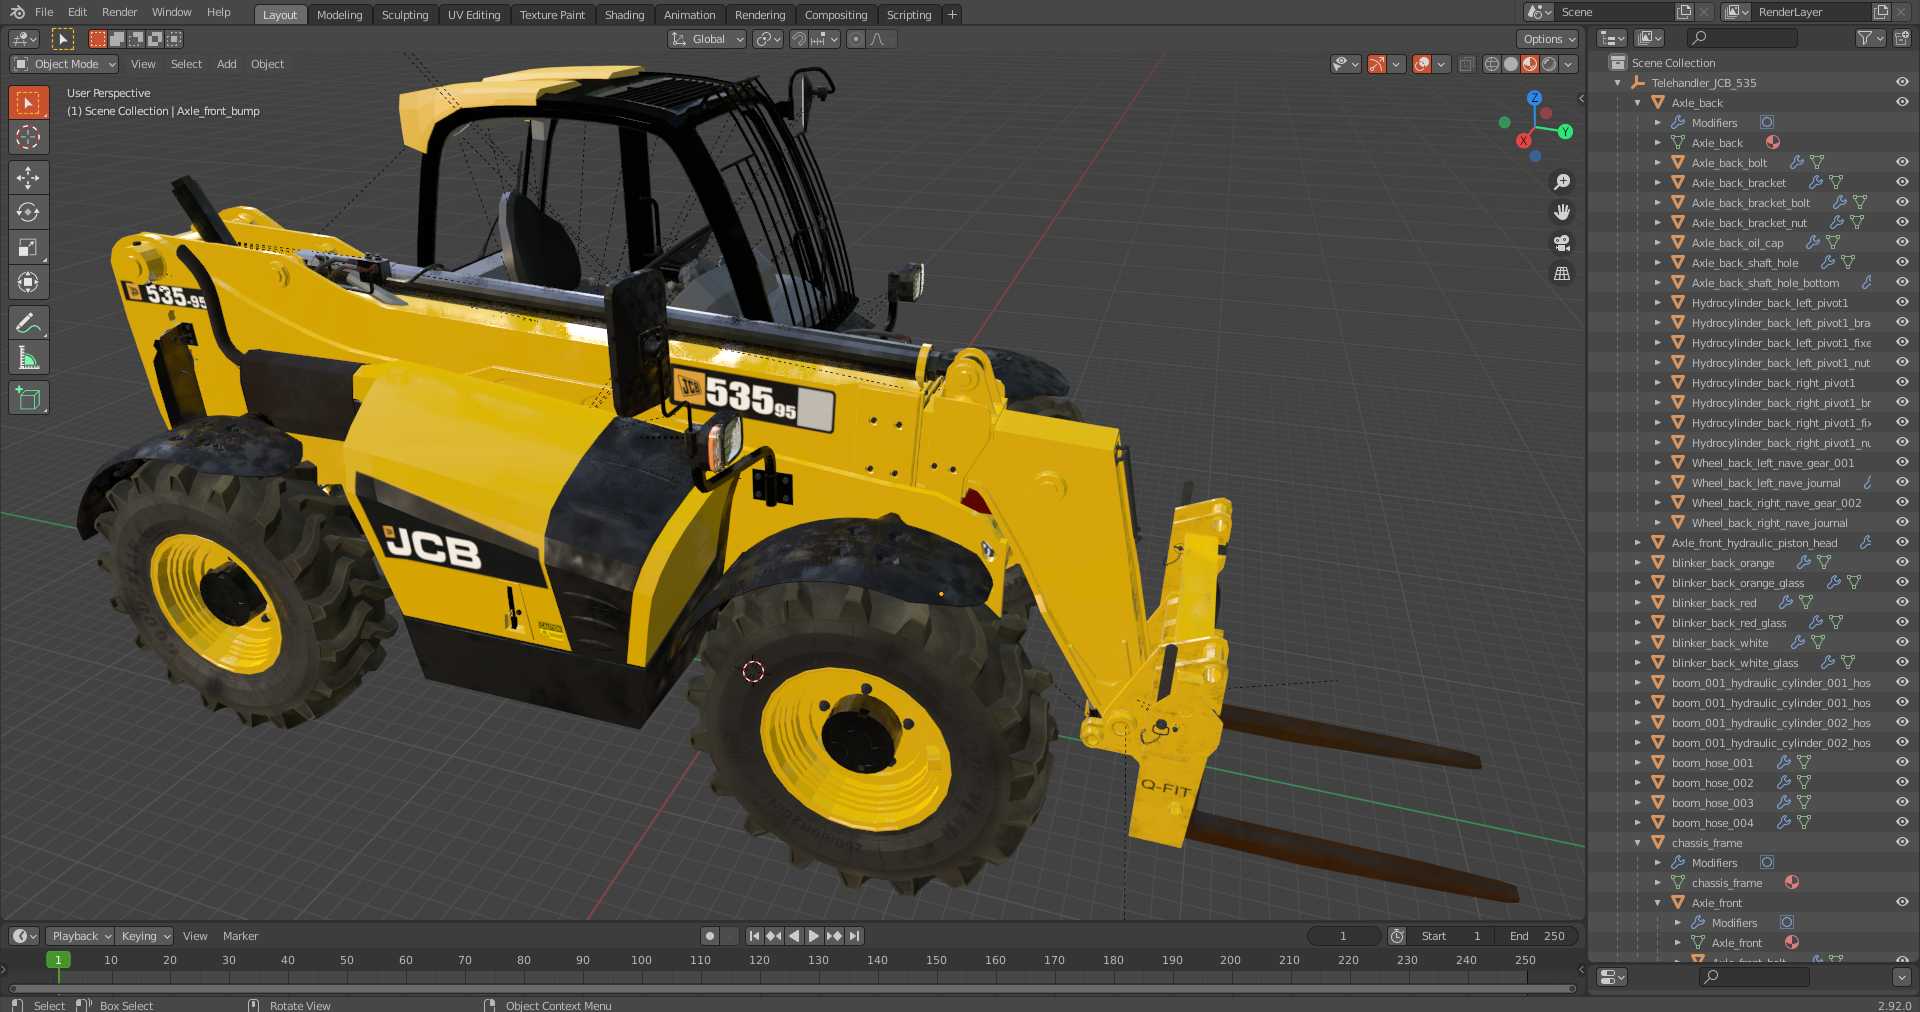Open Keying dropdown in timeline
1920x1012 pixels.
tap(145, 936)
